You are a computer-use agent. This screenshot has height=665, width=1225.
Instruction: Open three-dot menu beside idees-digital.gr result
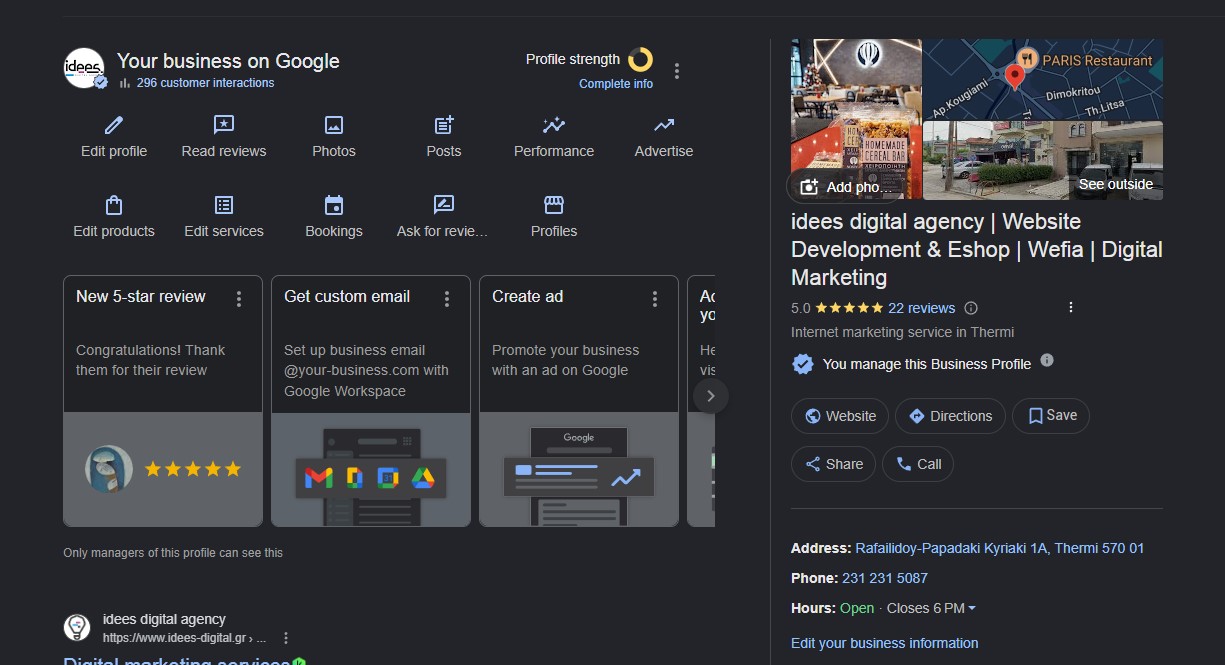(286, 638)
